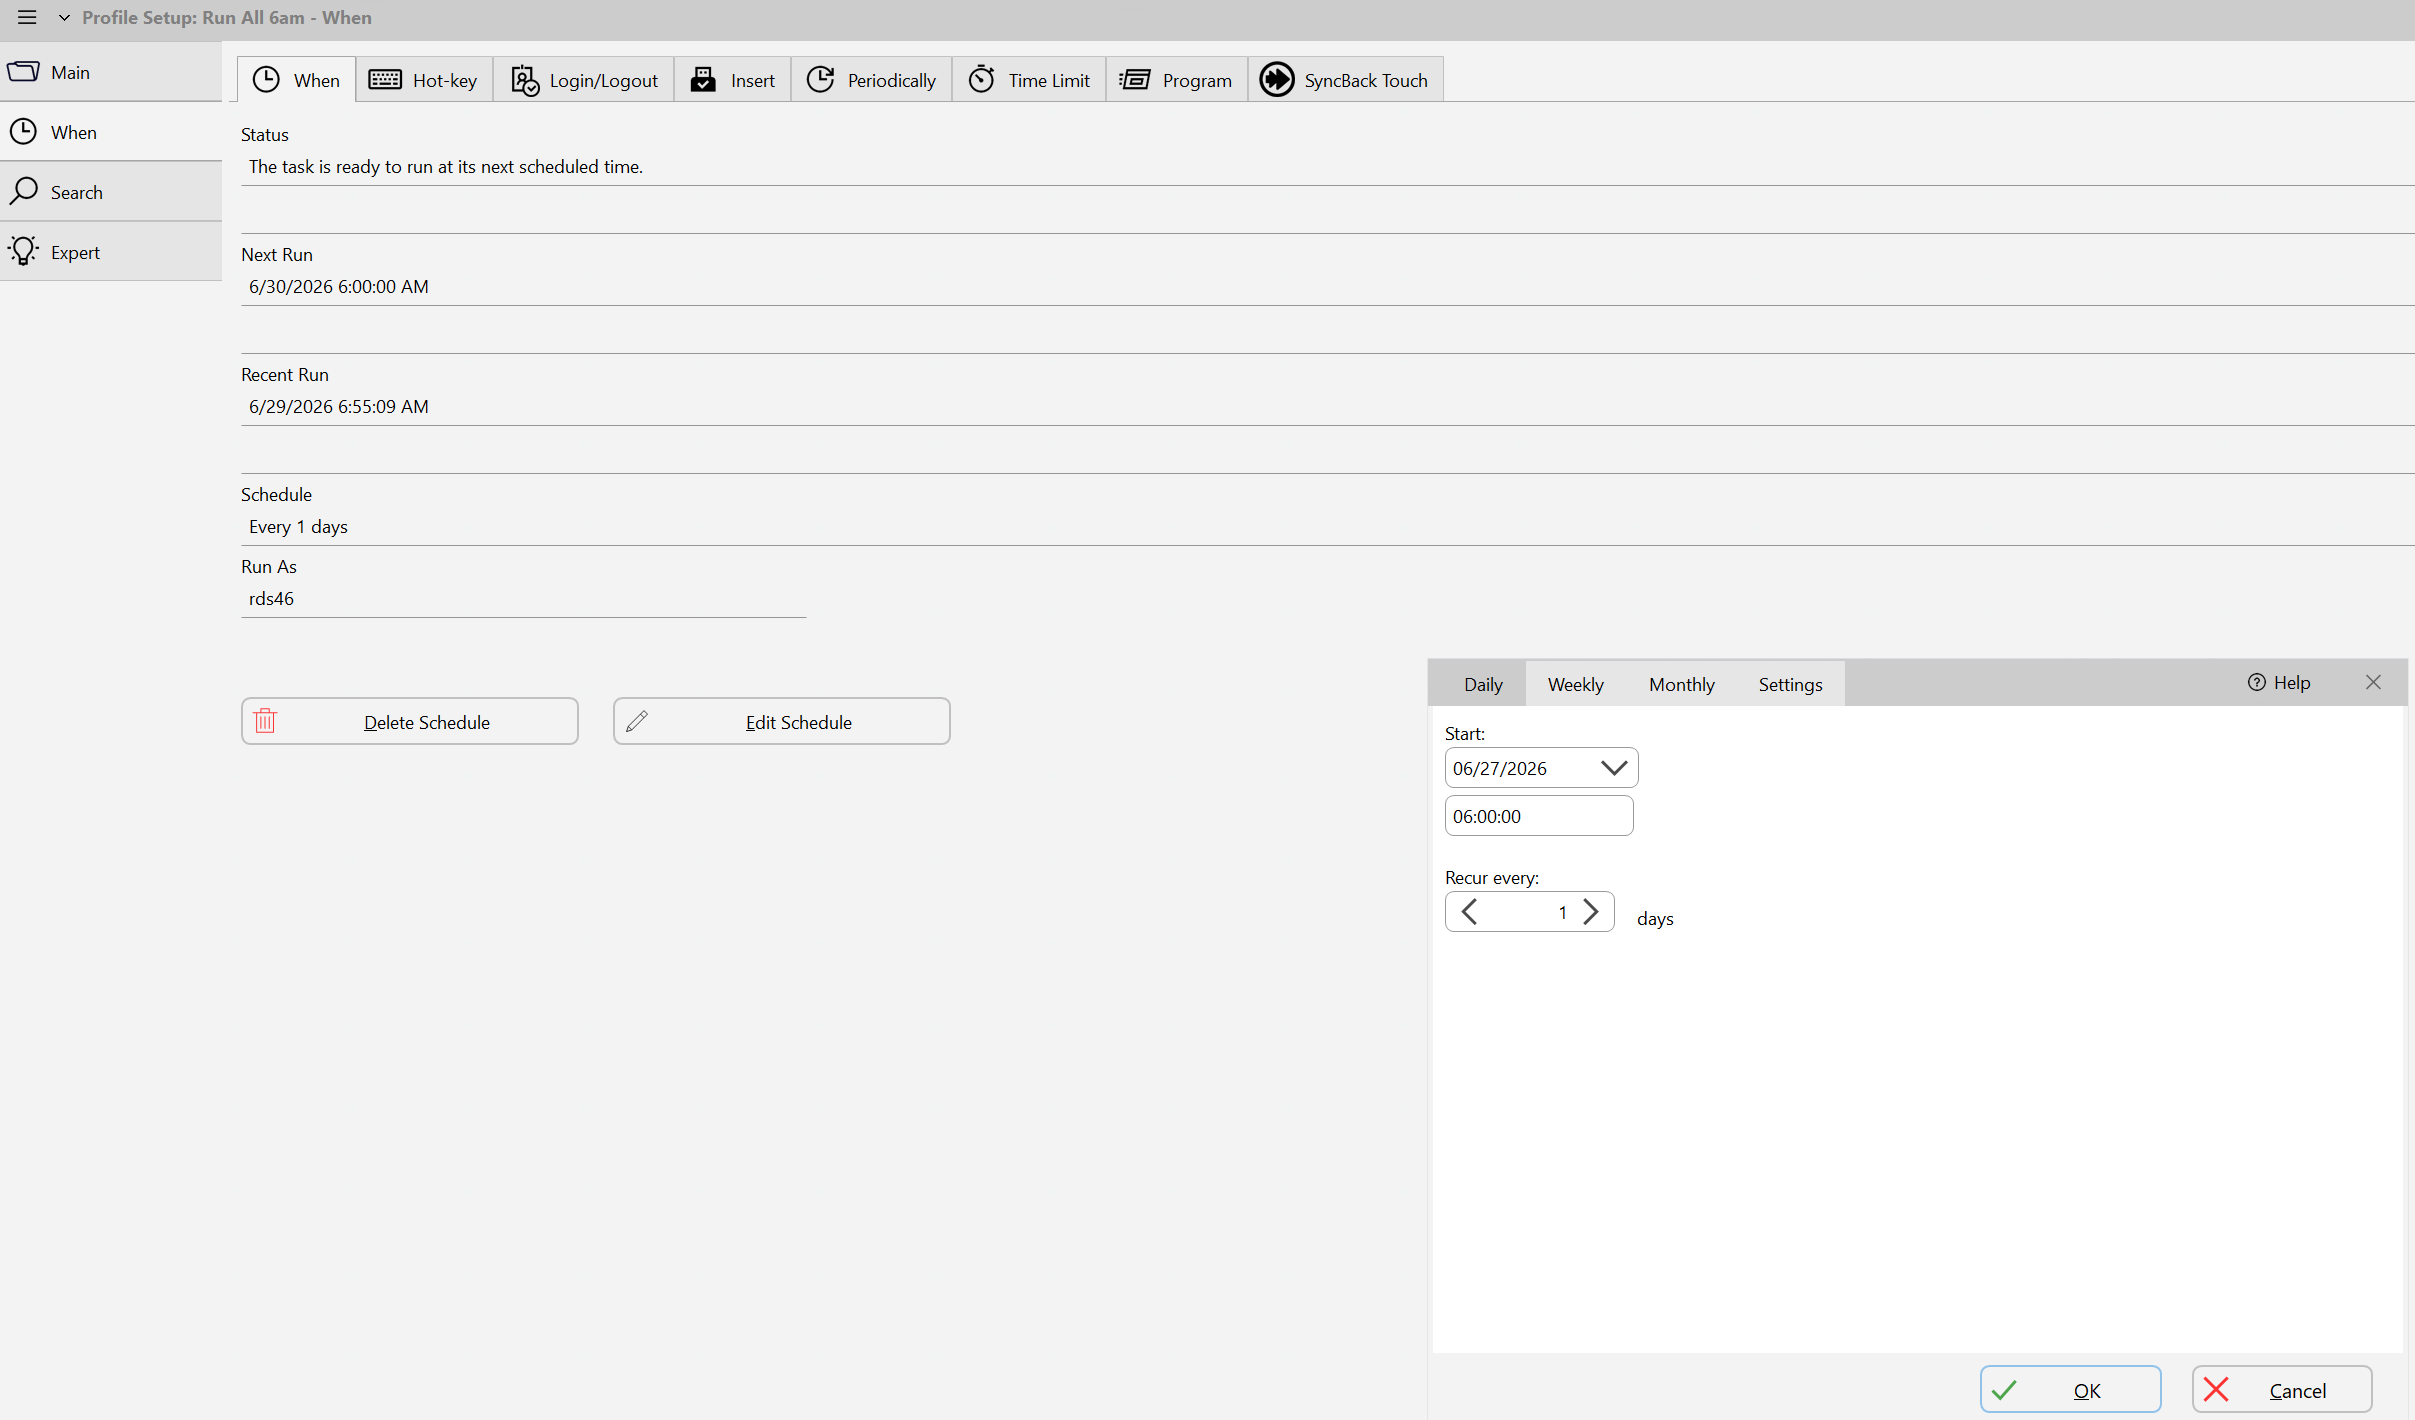This screenshot has width=2415, height=1420.
Task: Select Main in the sidebar
Action: click(x=111, y=72)
